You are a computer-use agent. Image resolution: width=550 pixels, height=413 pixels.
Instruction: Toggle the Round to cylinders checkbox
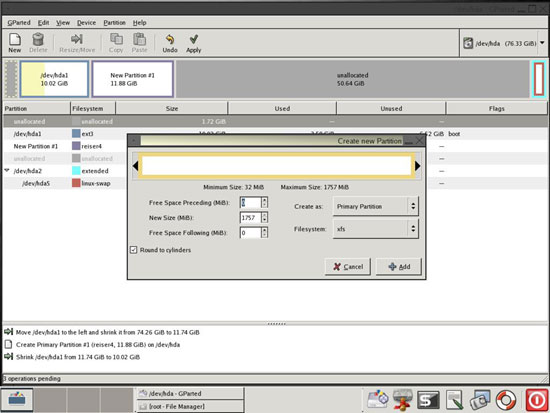tap(133, 250)
